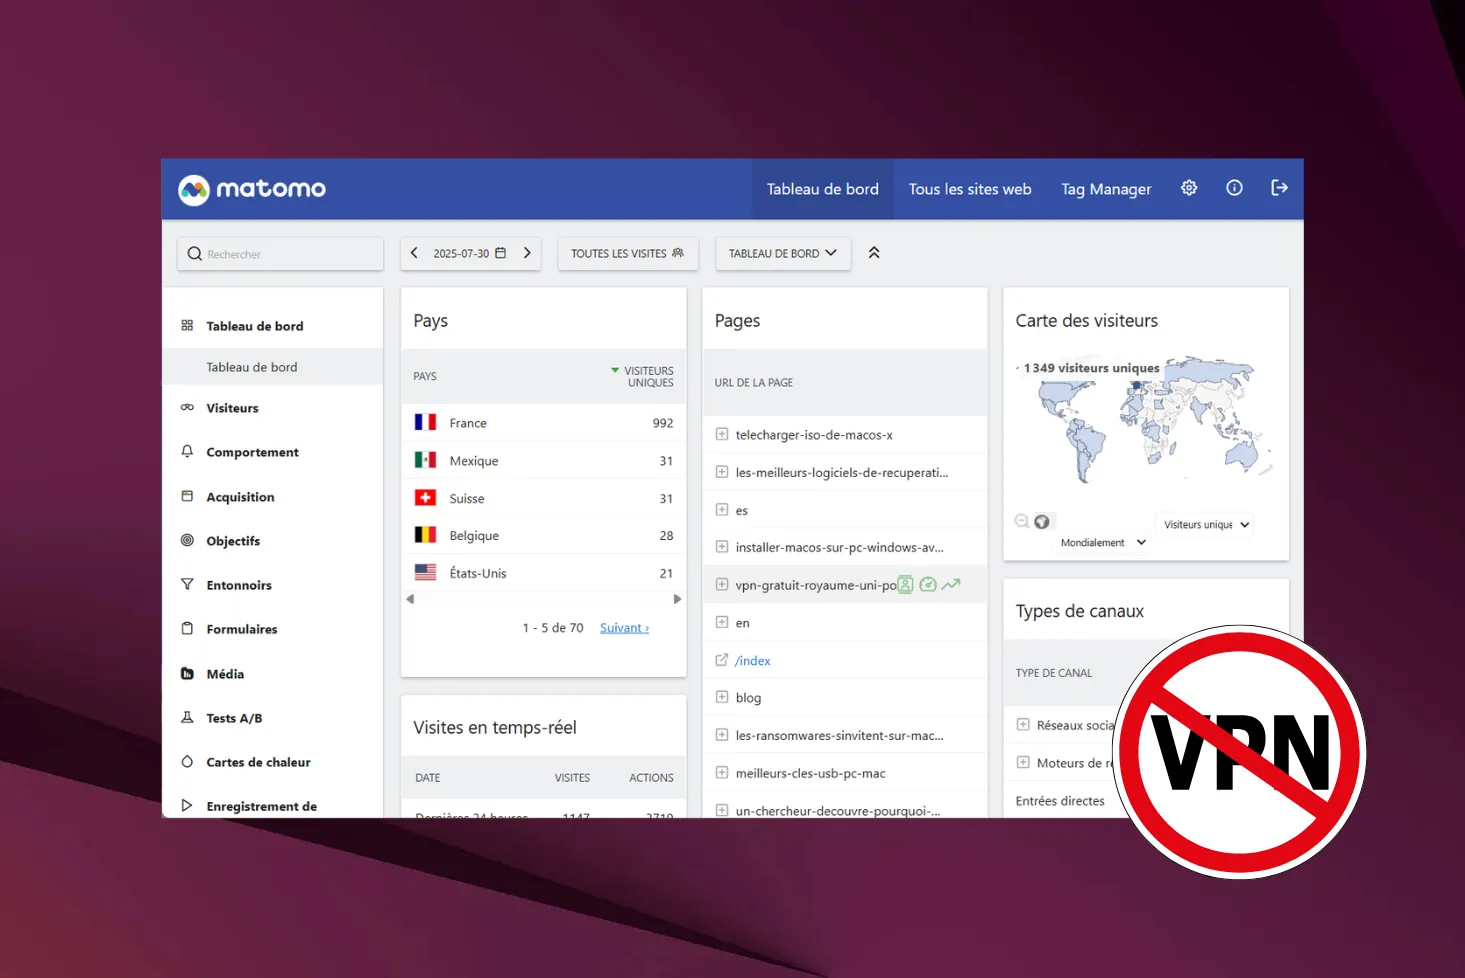This screenshot has width=1465, height=978.
Task: Sort by VISITEURS UNIQUES column
Action: tap(643, 376)
